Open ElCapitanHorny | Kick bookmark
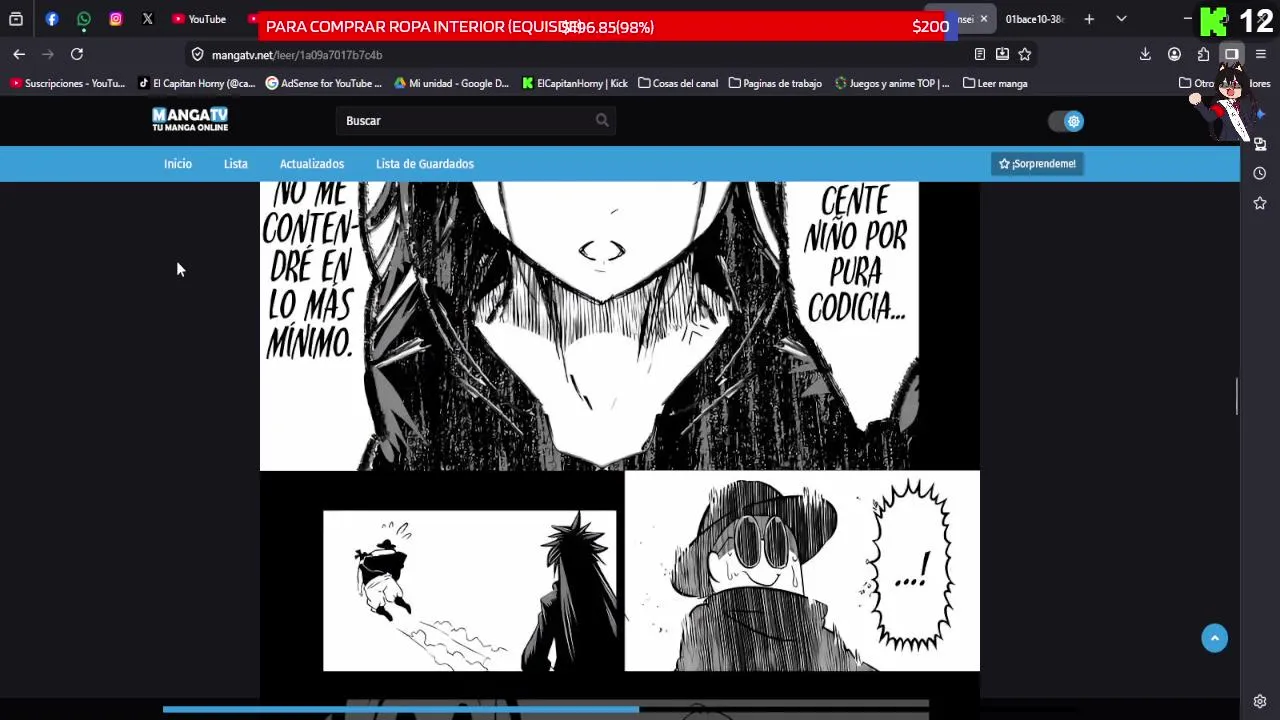The image size is (1280, 720). click(574, 84)
